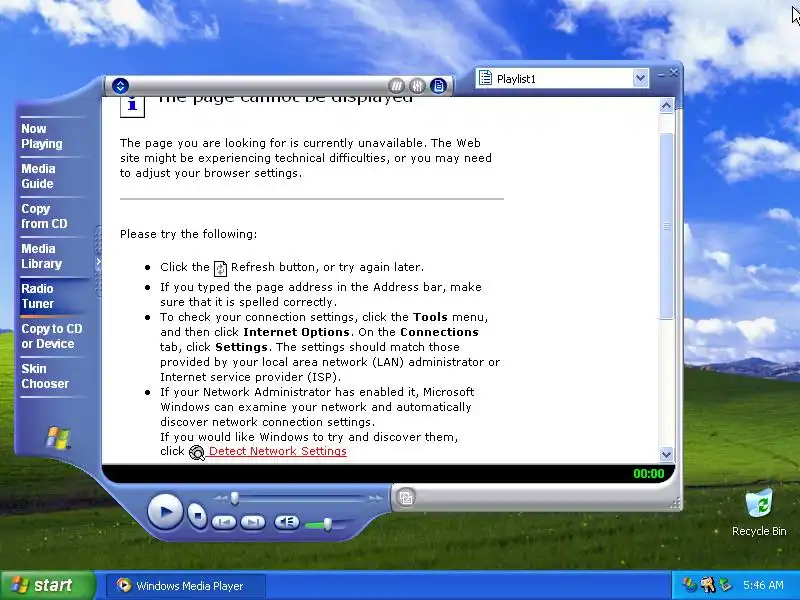Click Detect Network Settings link
The image size is (800, 600).
[x=278, y=451]
